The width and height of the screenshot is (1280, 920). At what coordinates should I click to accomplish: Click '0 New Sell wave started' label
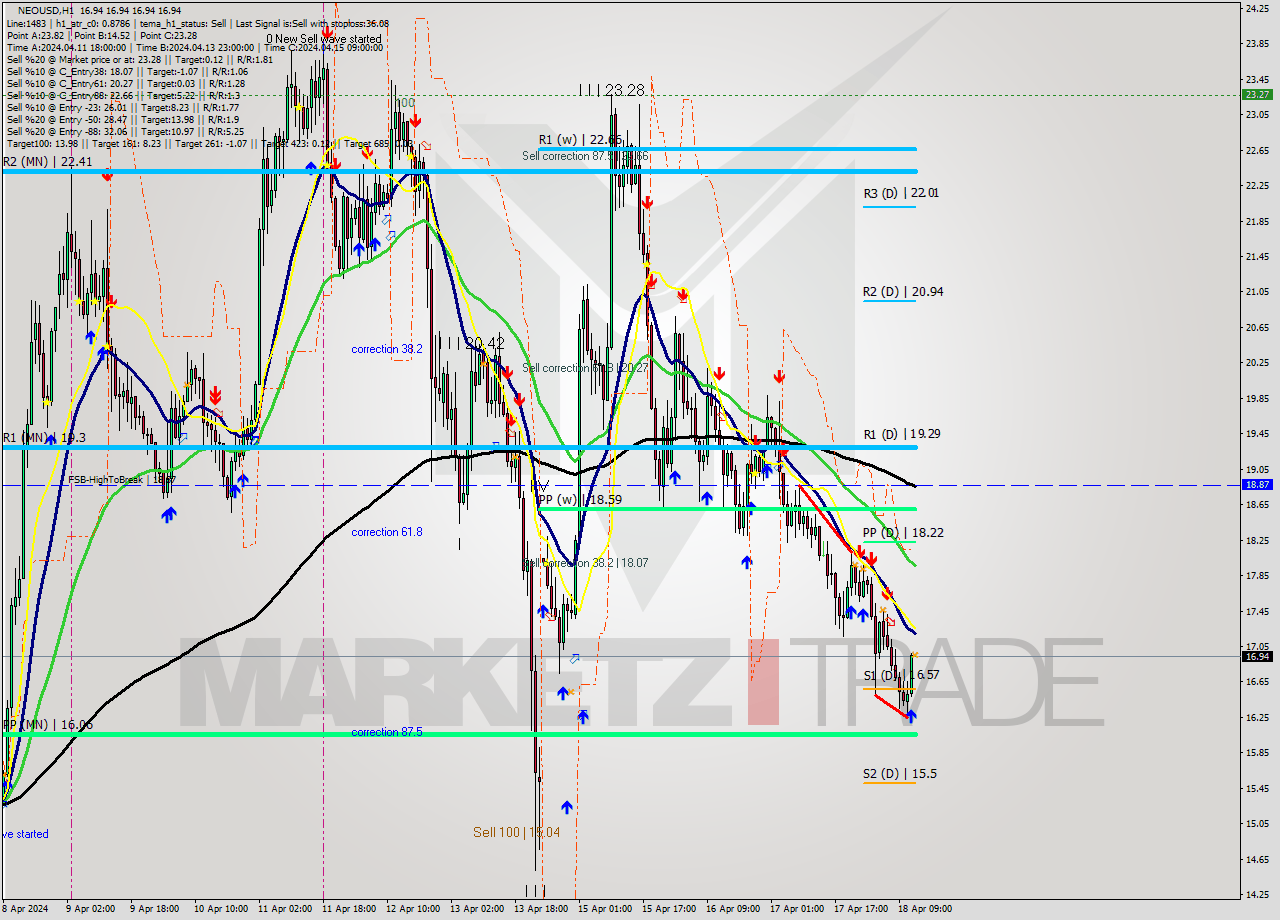[323, 39]
